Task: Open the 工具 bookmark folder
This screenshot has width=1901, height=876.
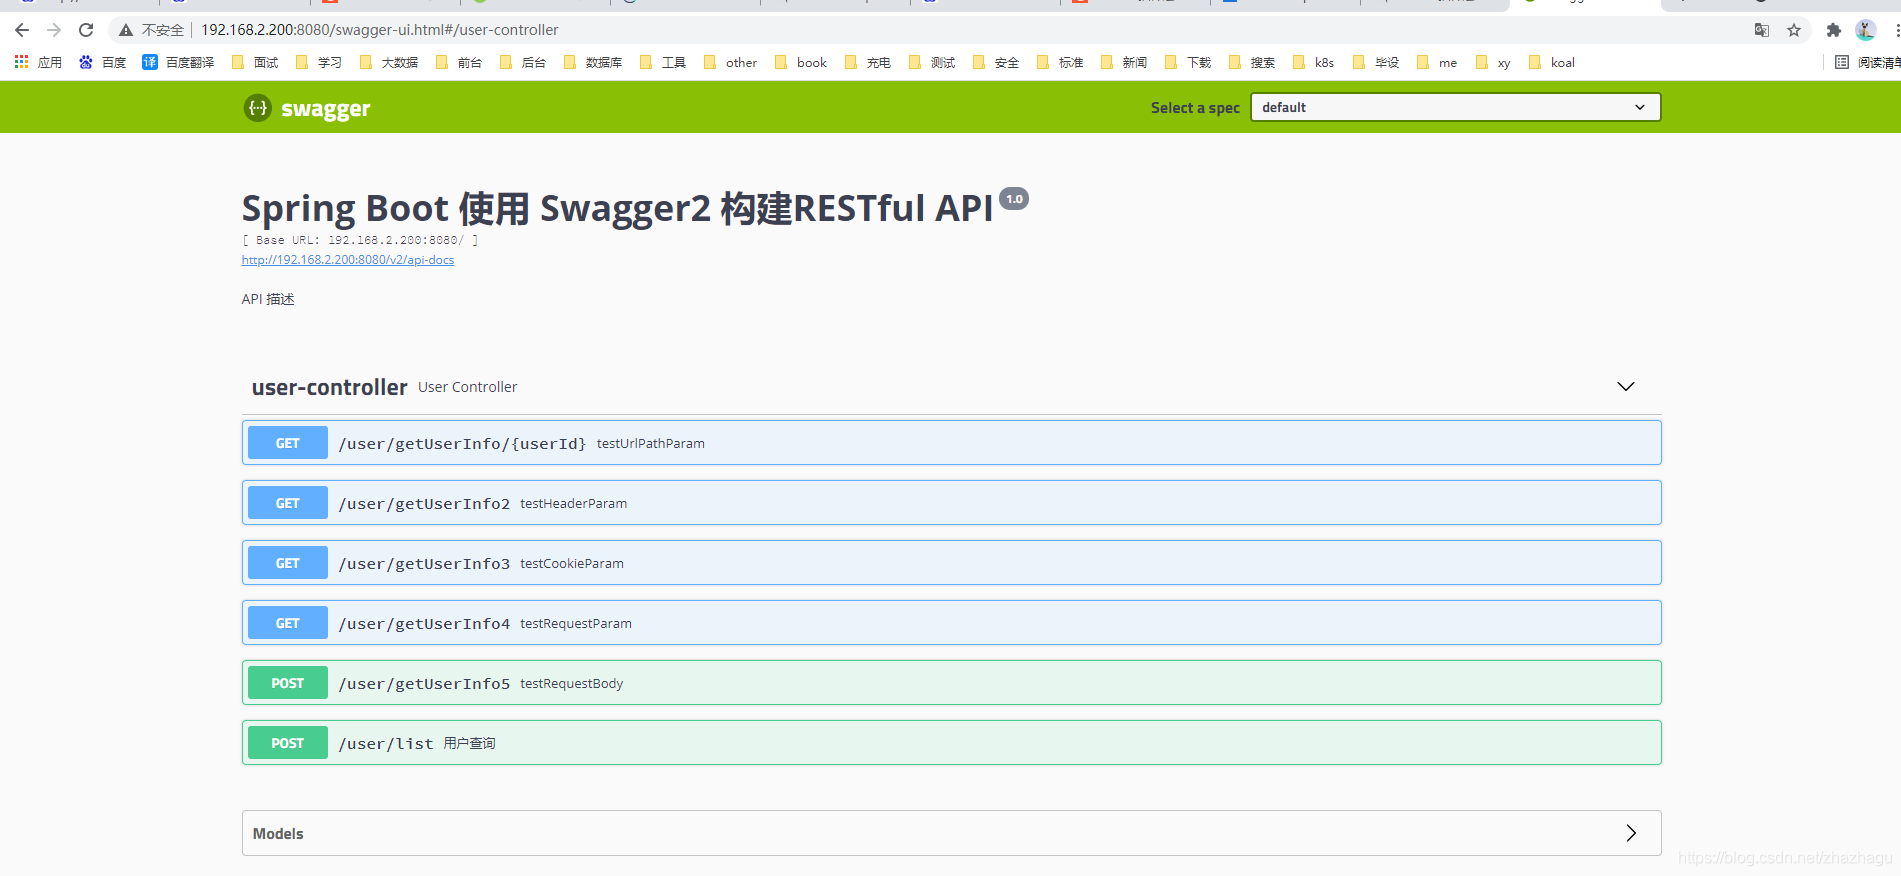Action: pos(663,62)
